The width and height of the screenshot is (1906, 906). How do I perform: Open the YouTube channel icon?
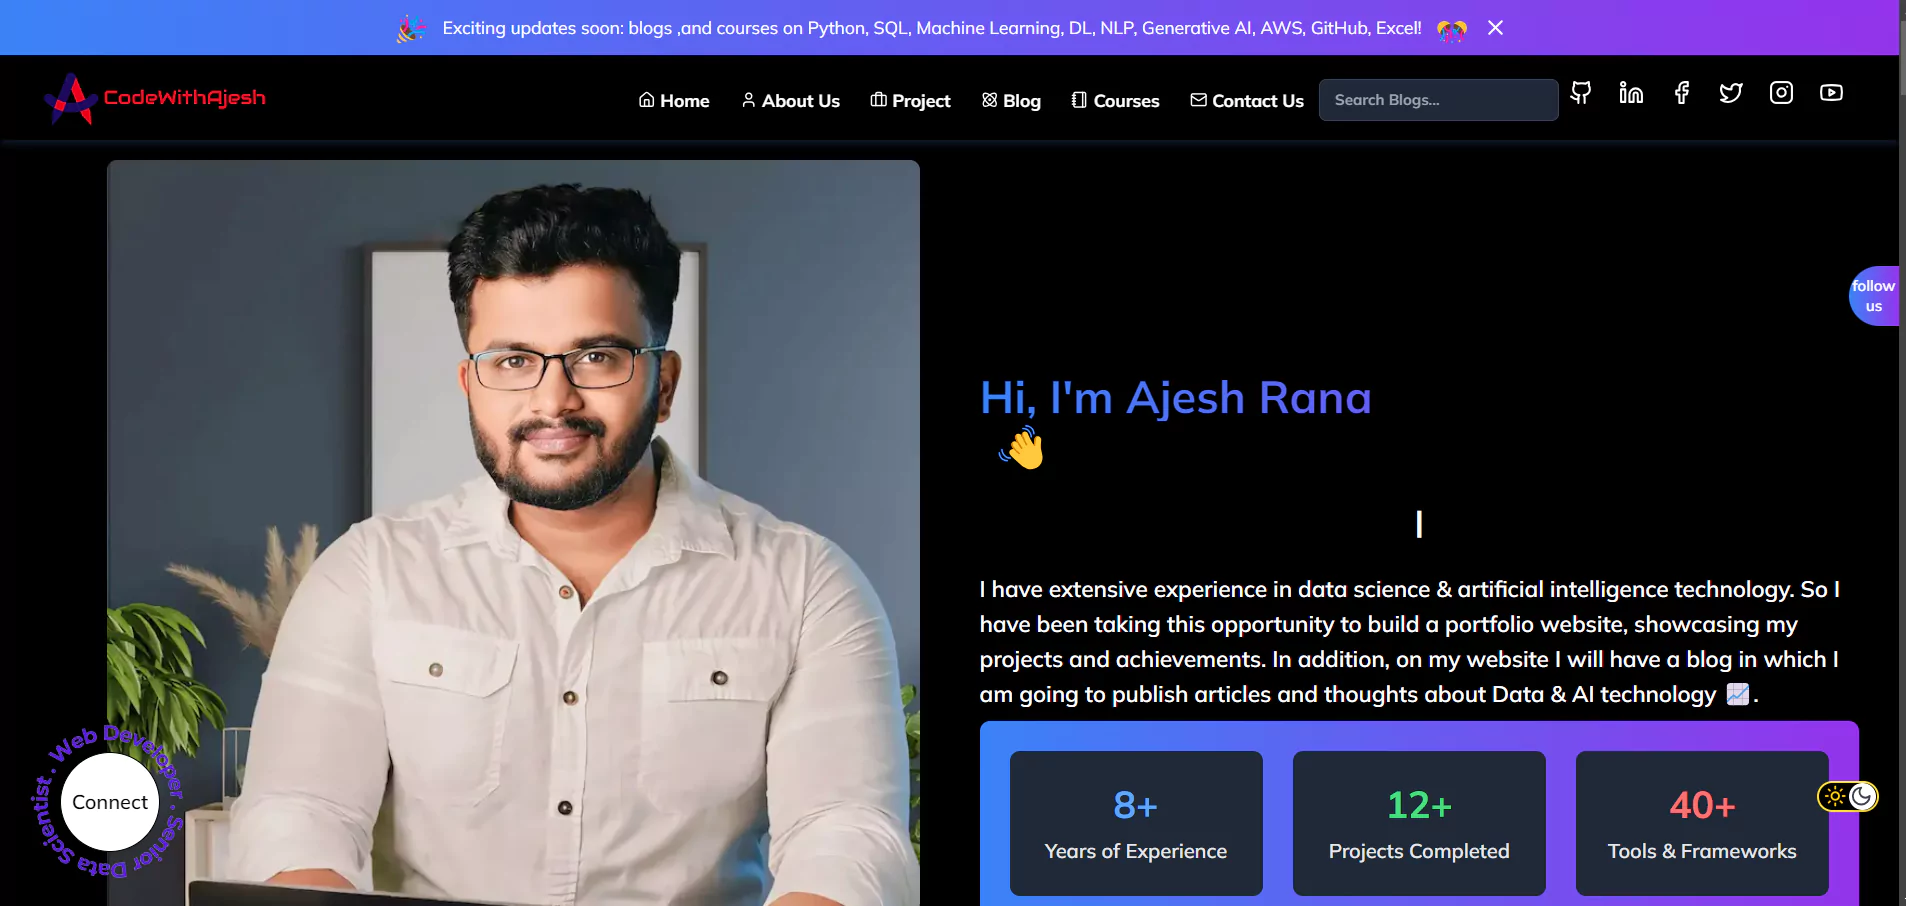pyautogui.click(x=1831, y=93)
